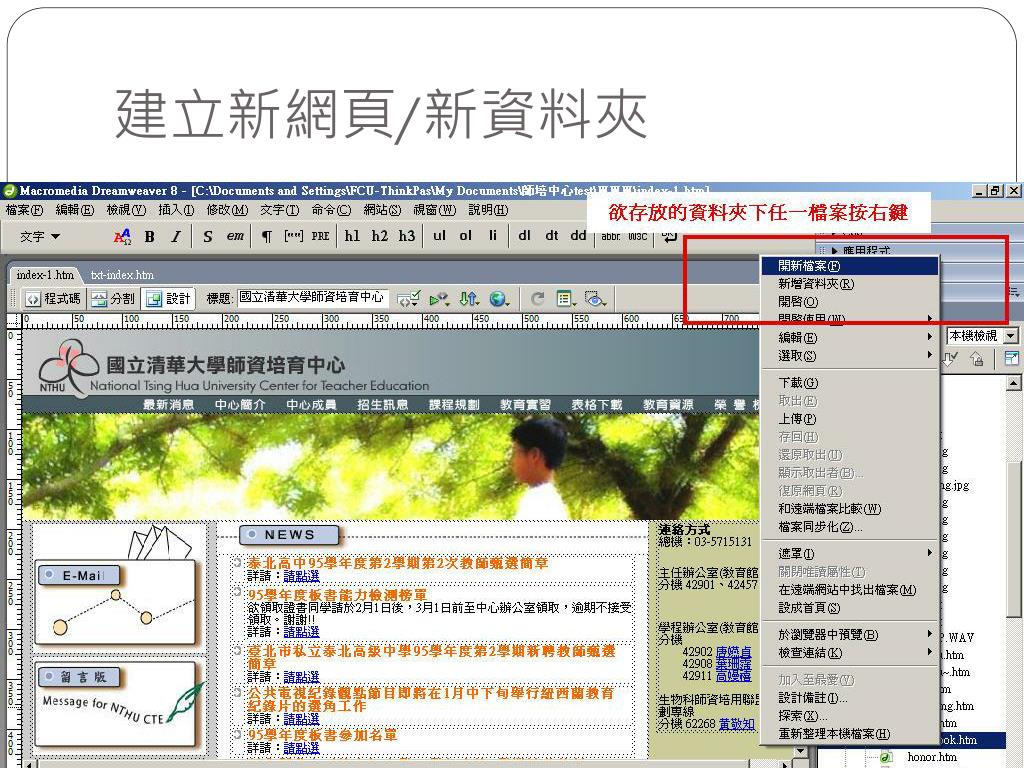Image resolution: width=1024 pixels, height=768 pixels.
Task: Click the Validate Markup icon
Action: (x=409, y=299)
